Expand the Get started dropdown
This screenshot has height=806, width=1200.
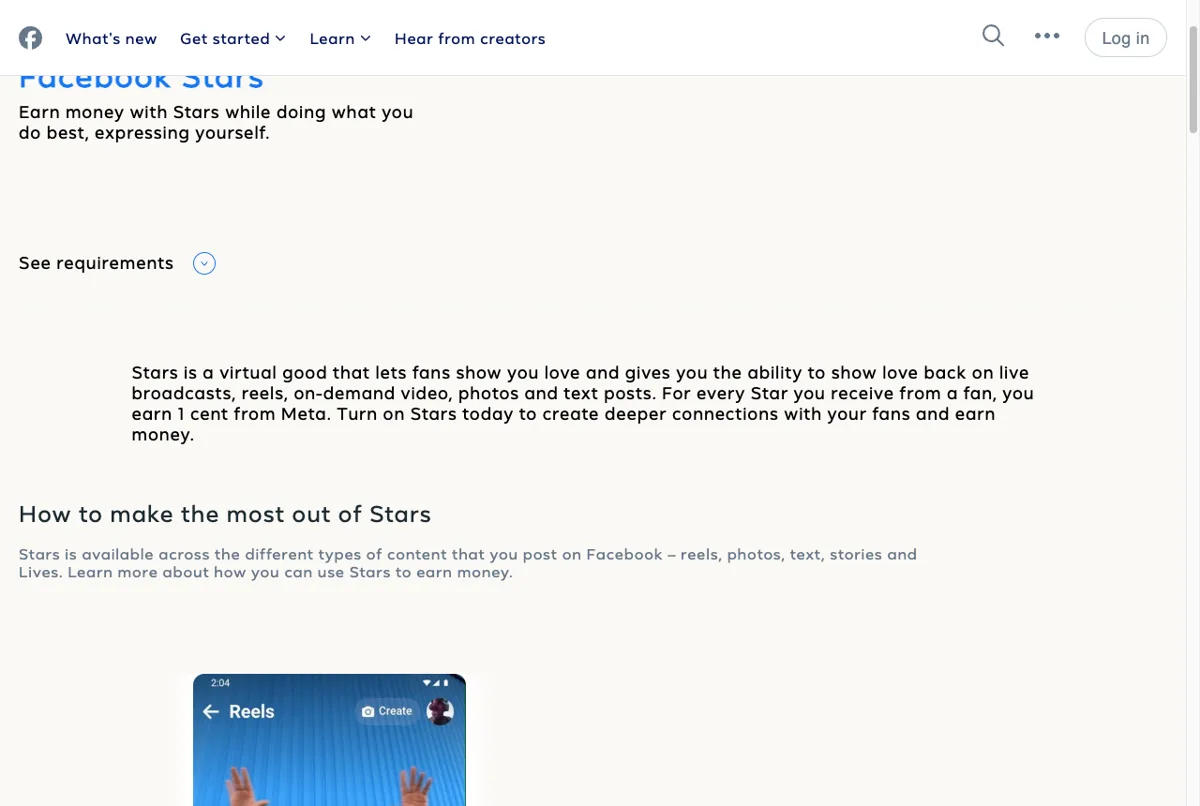click(233, 39)
